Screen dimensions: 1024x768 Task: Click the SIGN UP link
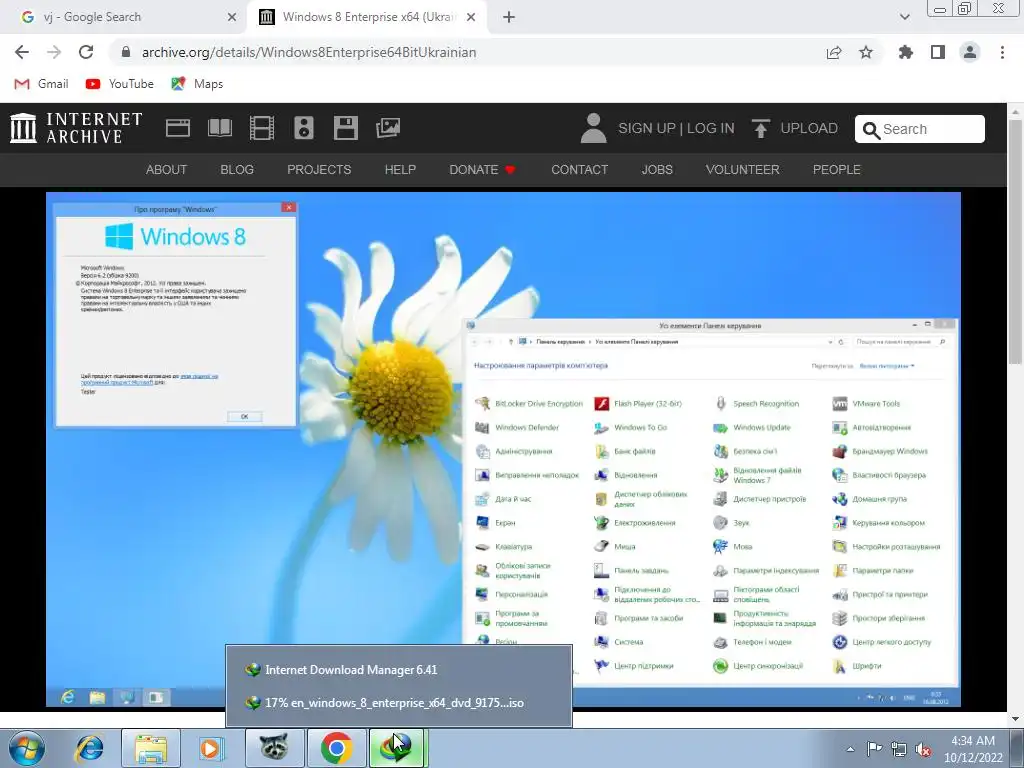[x=647, y=128]
